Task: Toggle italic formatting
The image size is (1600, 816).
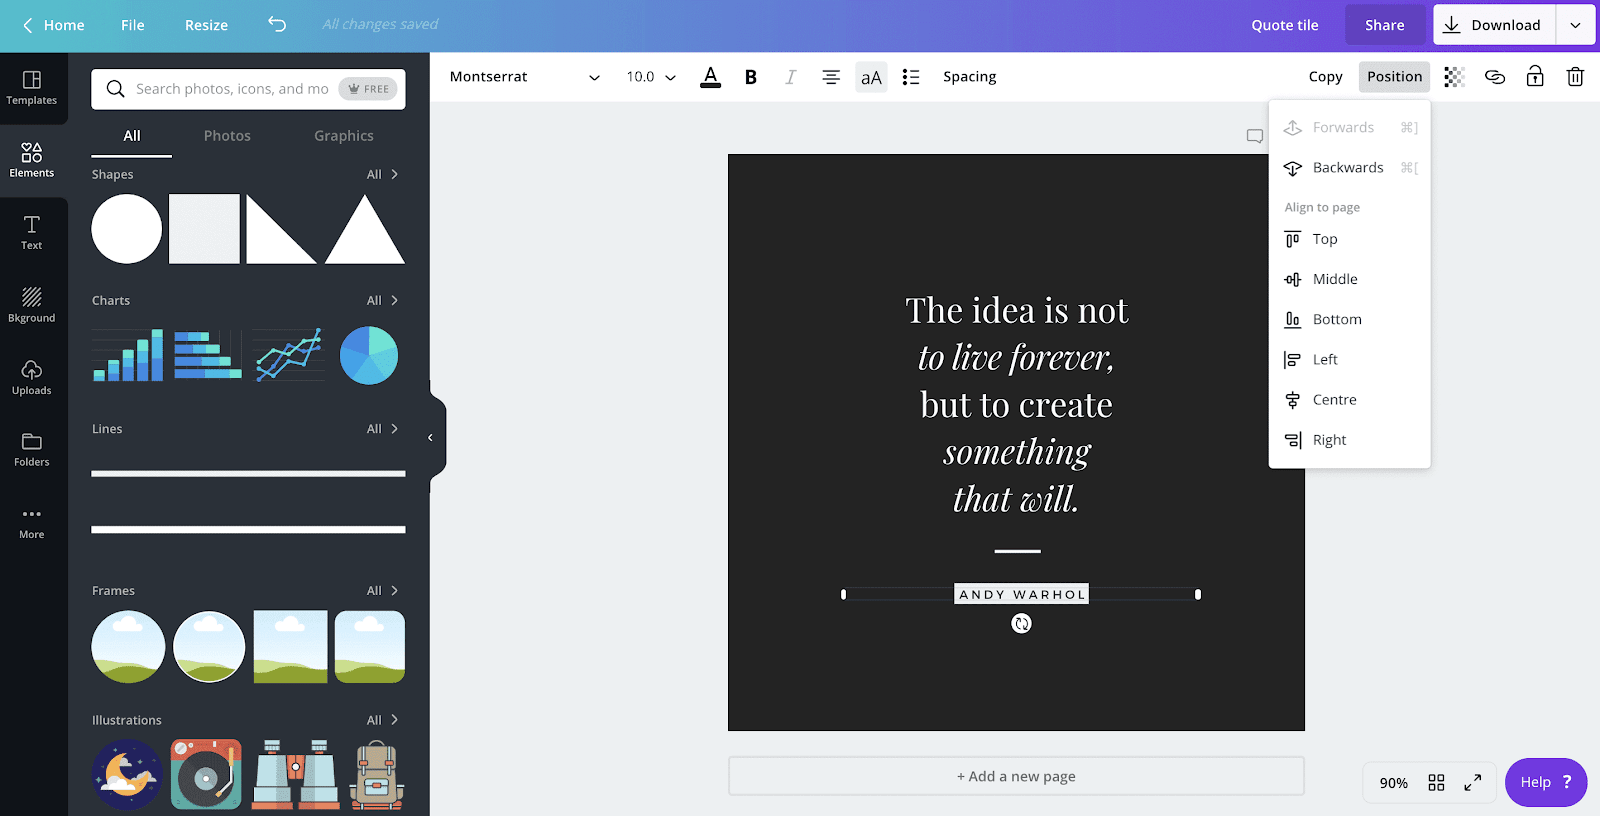Action: (x=790, y=77)
